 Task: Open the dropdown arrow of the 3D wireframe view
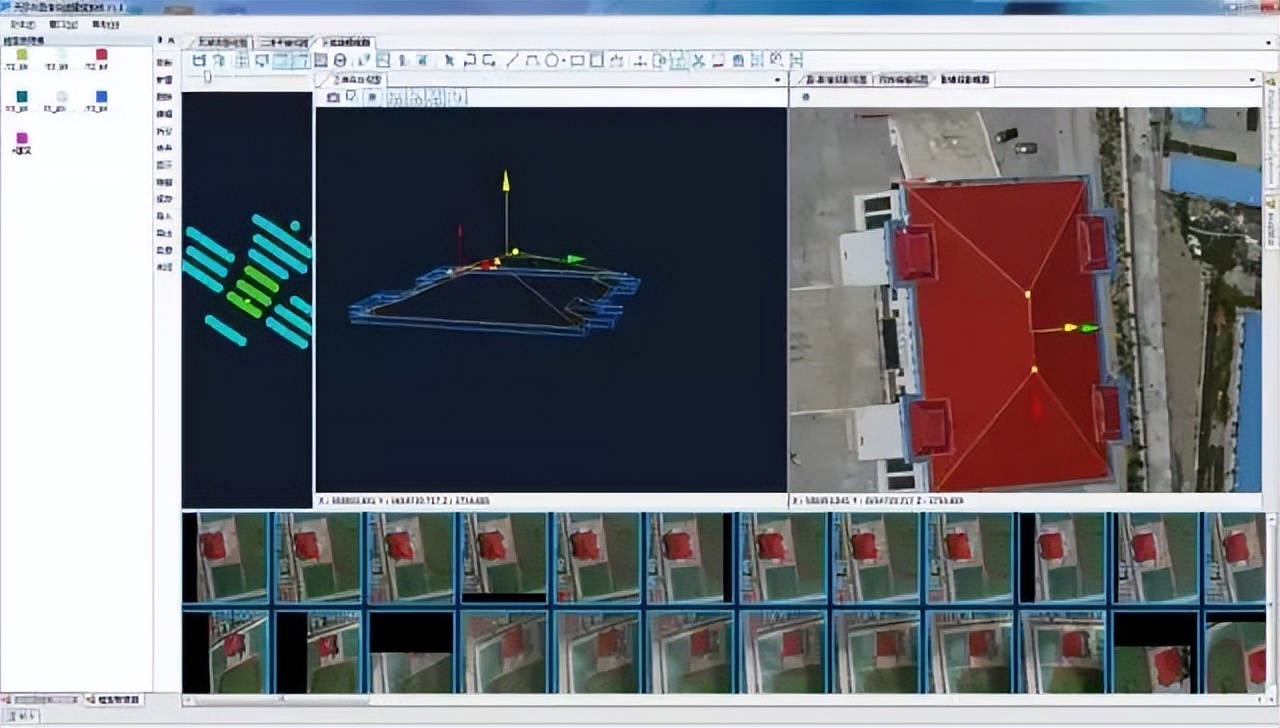(778, 80)
